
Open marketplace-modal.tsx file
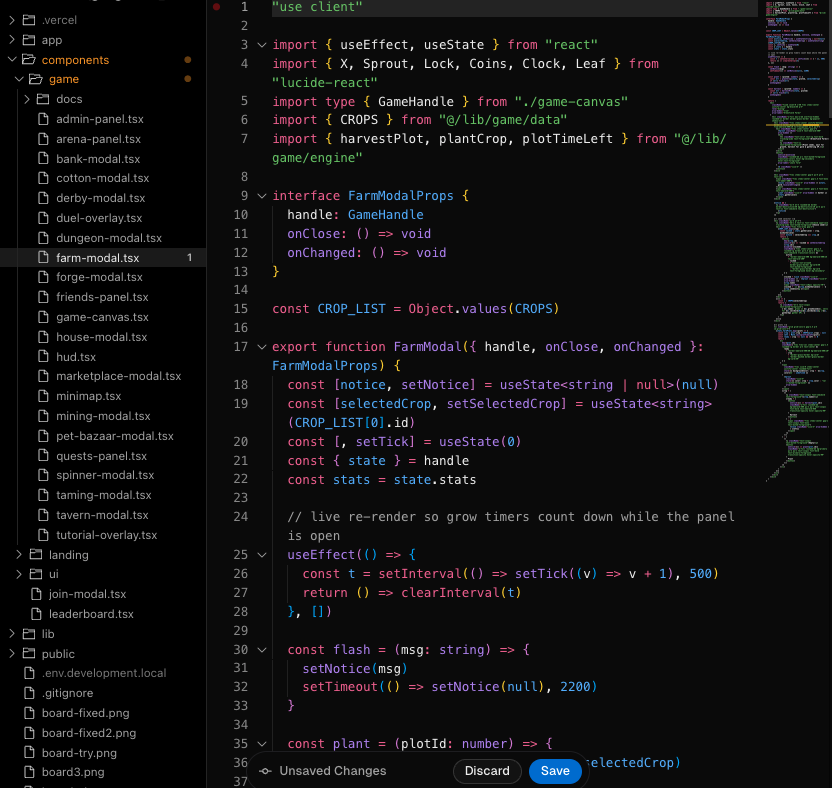coord(119,376)
